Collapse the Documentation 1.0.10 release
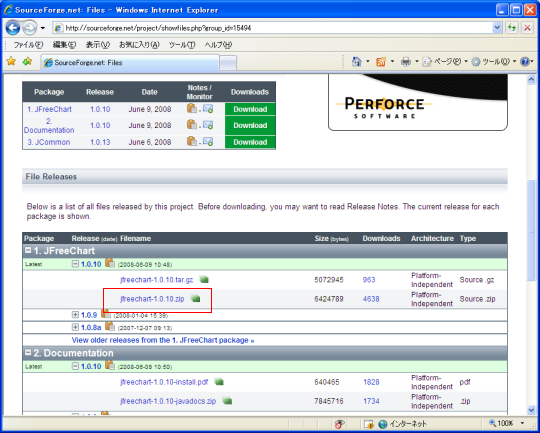540x433 pixels. point(75,366)
